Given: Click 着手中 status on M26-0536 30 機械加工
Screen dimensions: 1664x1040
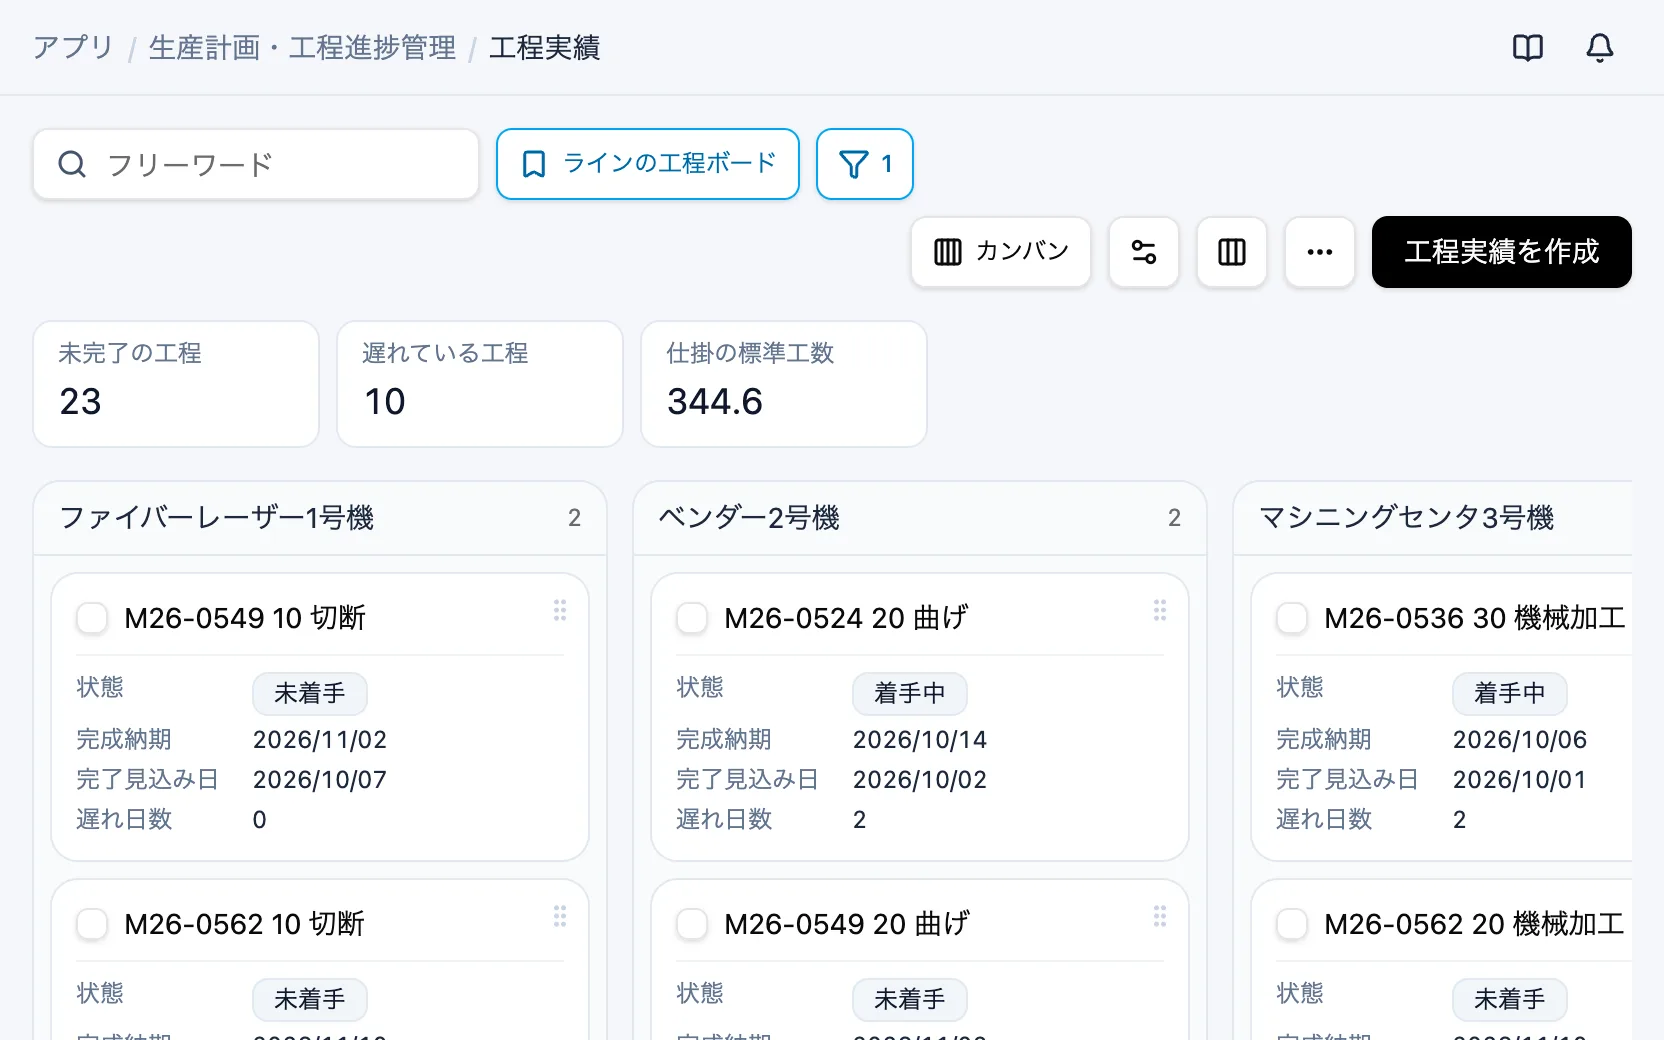Looking at the screenshot, I should click(1510, 693).
